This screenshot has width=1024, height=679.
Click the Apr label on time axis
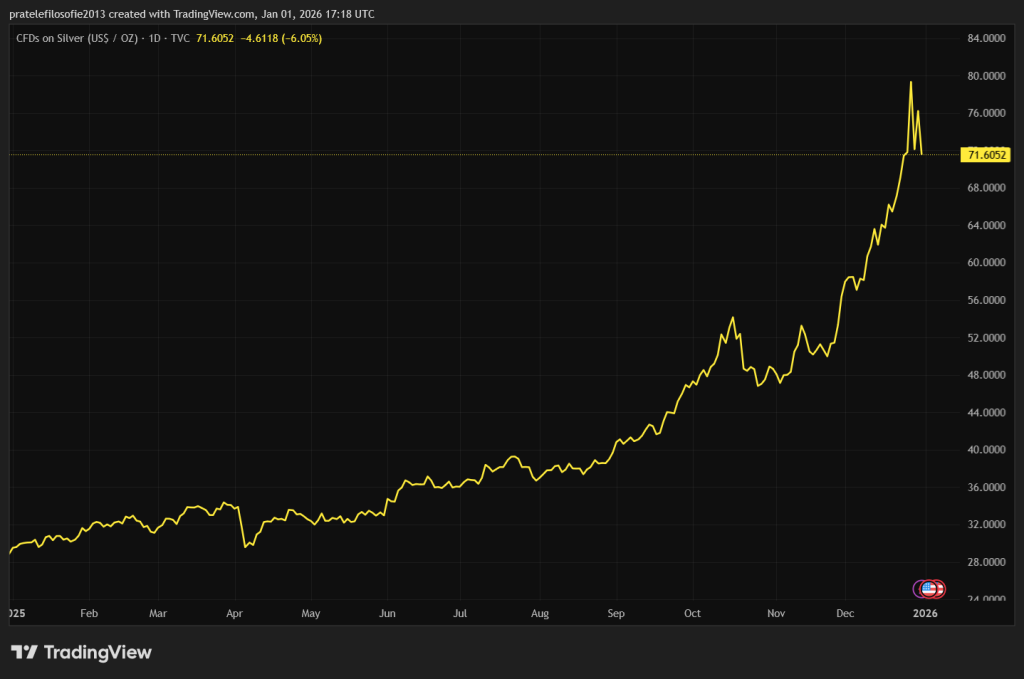pos(234,612)
